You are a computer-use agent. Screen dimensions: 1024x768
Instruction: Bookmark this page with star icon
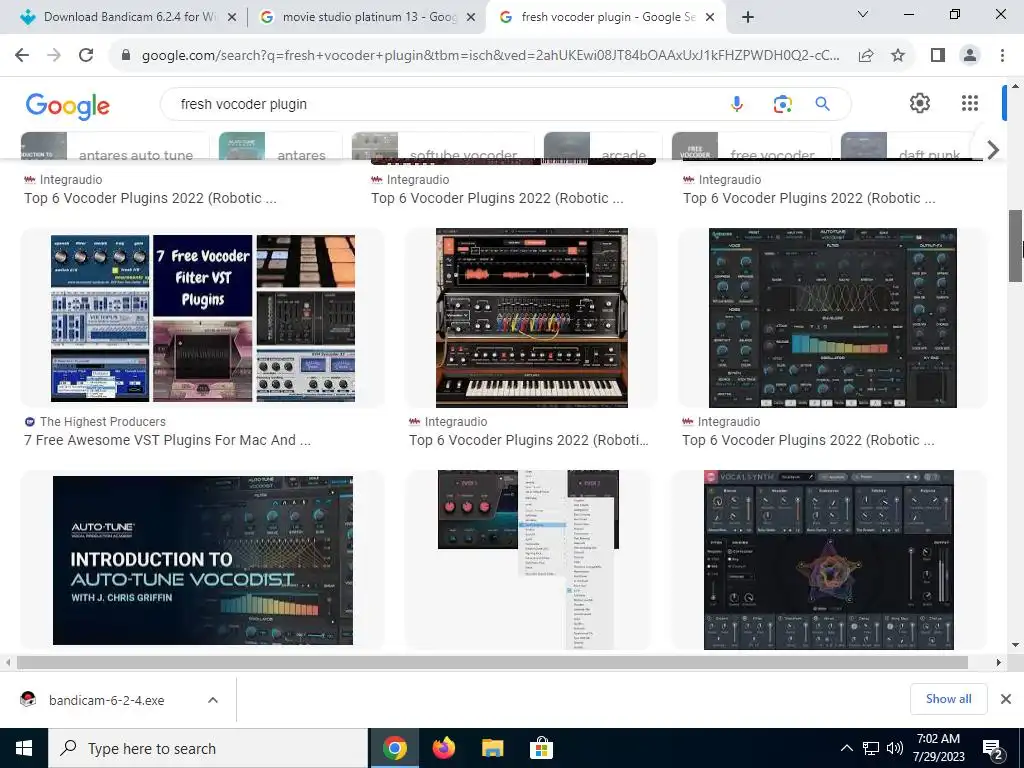click(x=898, y=56)
